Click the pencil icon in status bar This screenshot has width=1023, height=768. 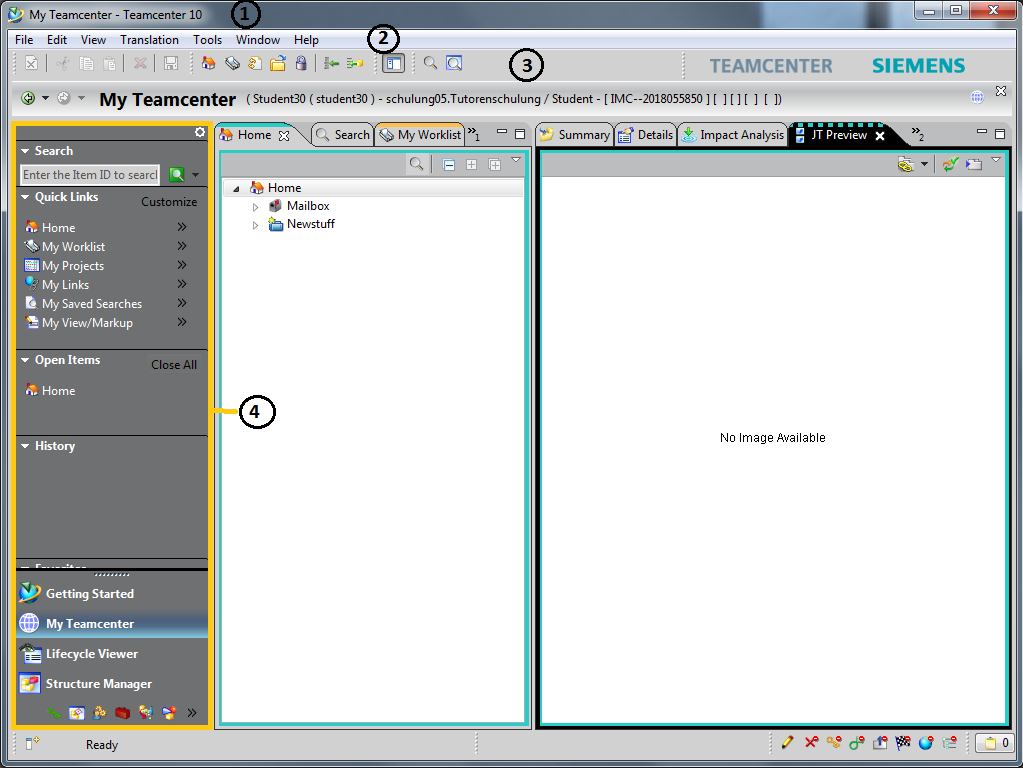(x=787, y=742)
